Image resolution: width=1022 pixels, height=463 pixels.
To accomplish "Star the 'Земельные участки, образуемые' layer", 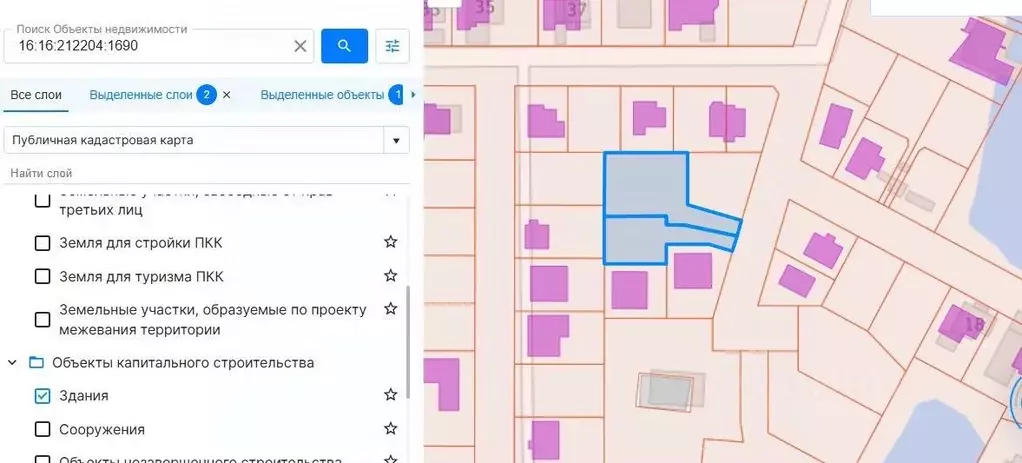I will [391, 310].
